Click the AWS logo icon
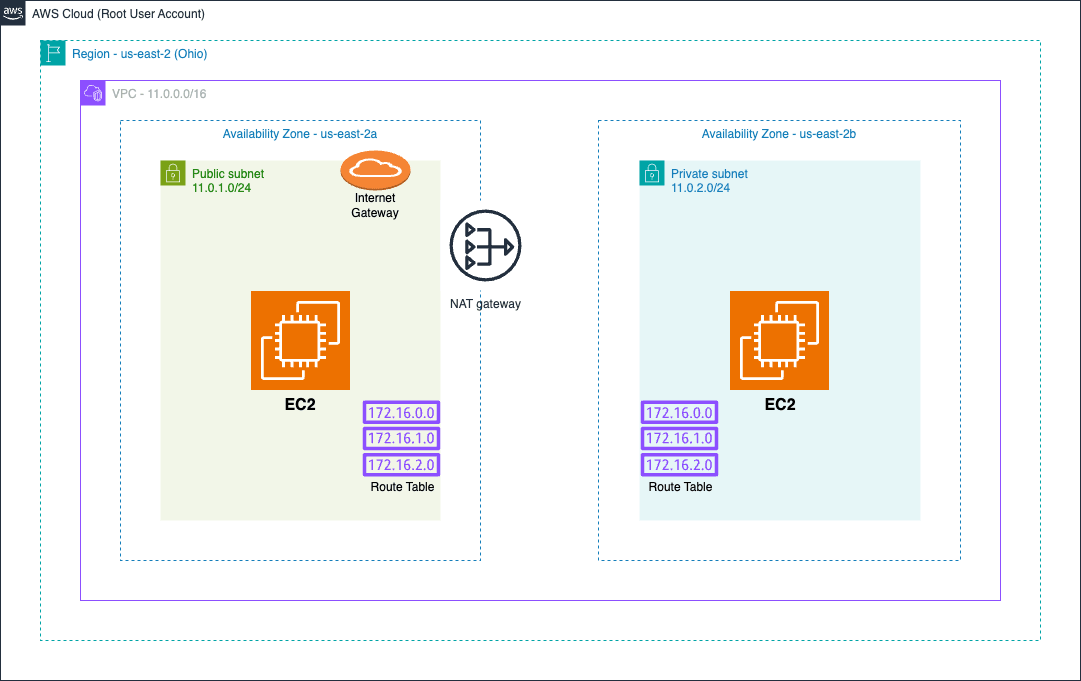 [12, 12]
